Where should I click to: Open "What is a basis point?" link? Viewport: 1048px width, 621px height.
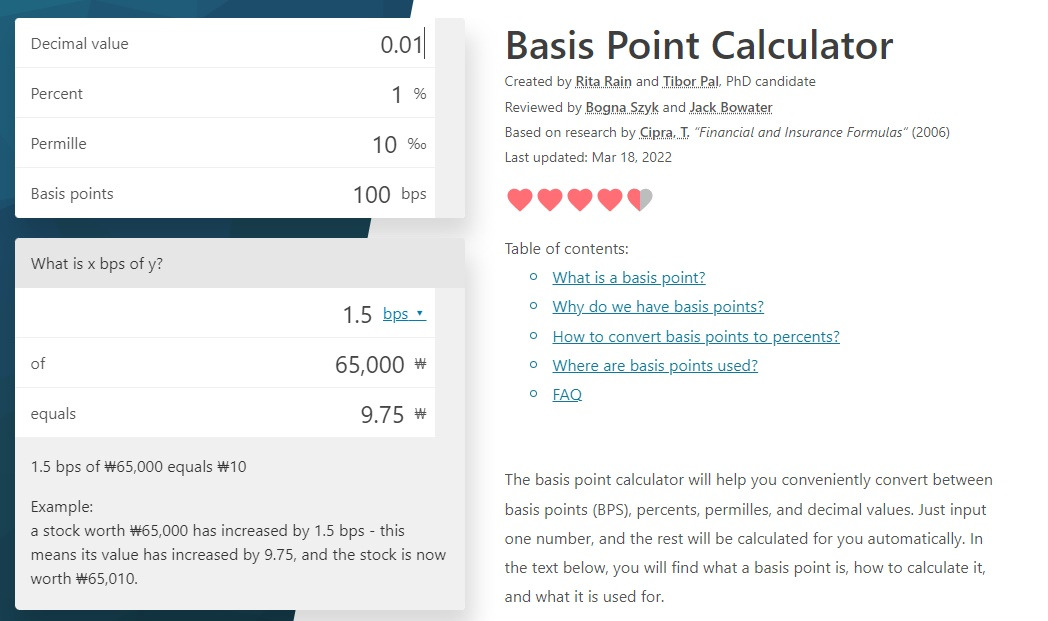click(628, 277)
